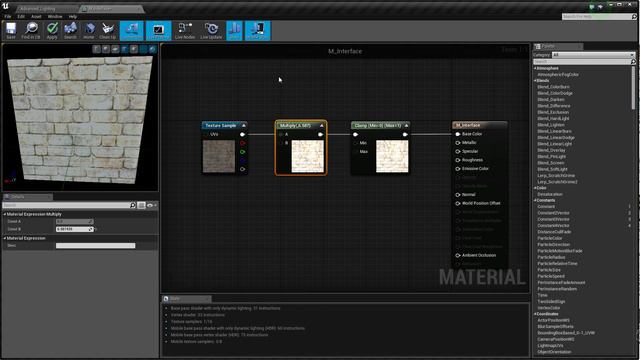Collapse the Texture Sample node preview

click(244, 125)
